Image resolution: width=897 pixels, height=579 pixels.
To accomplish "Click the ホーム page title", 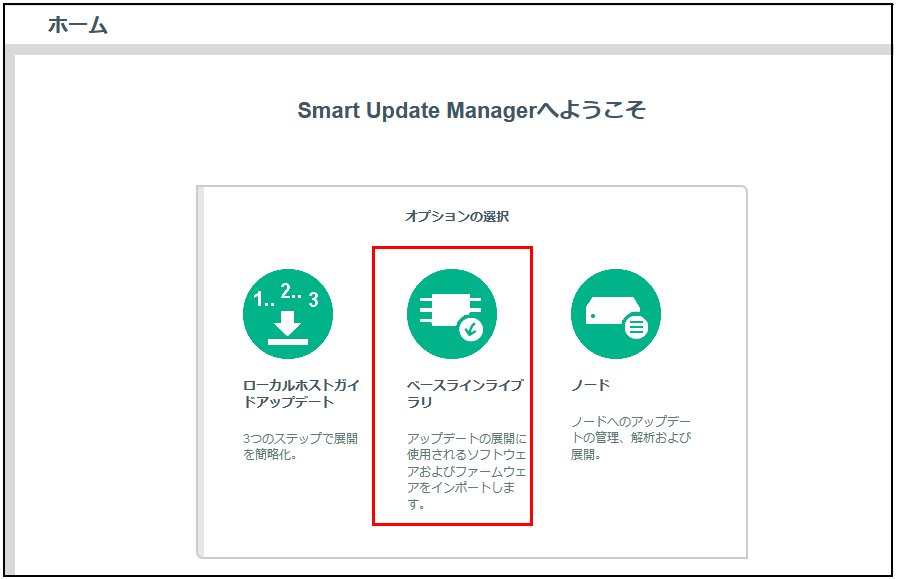I will point(78,25).
